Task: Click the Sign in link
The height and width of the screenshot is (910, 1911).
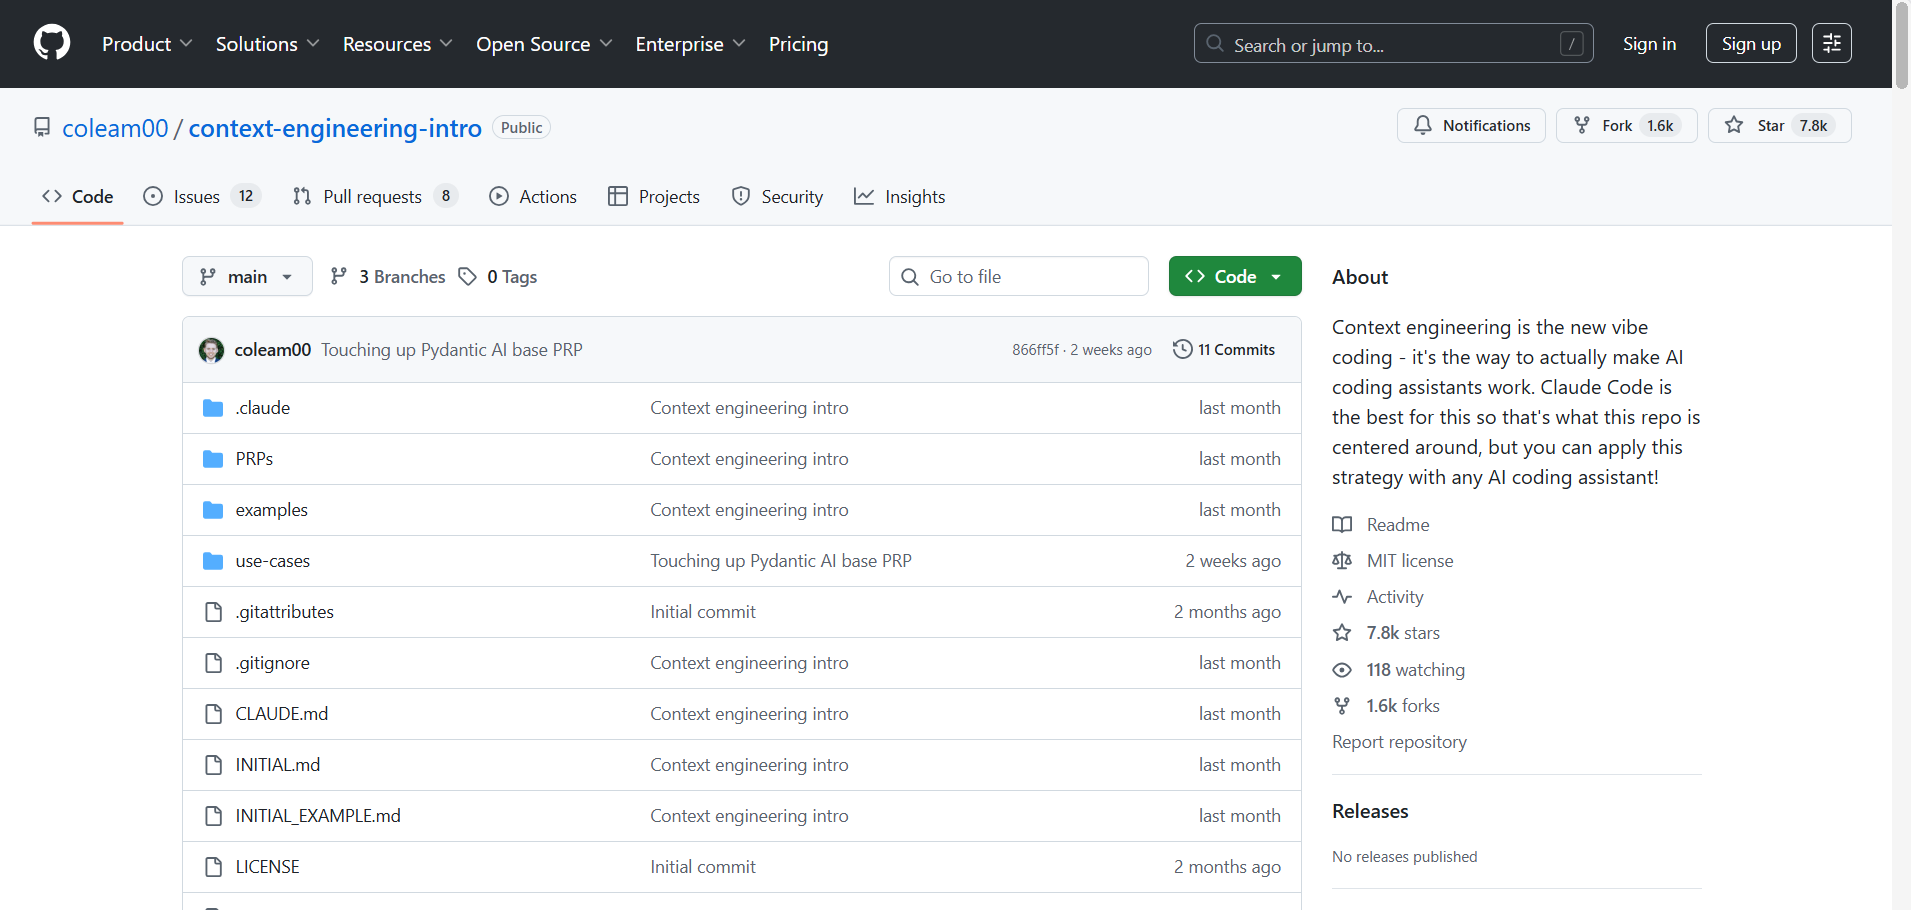Action: click(x=1649, y=44)
